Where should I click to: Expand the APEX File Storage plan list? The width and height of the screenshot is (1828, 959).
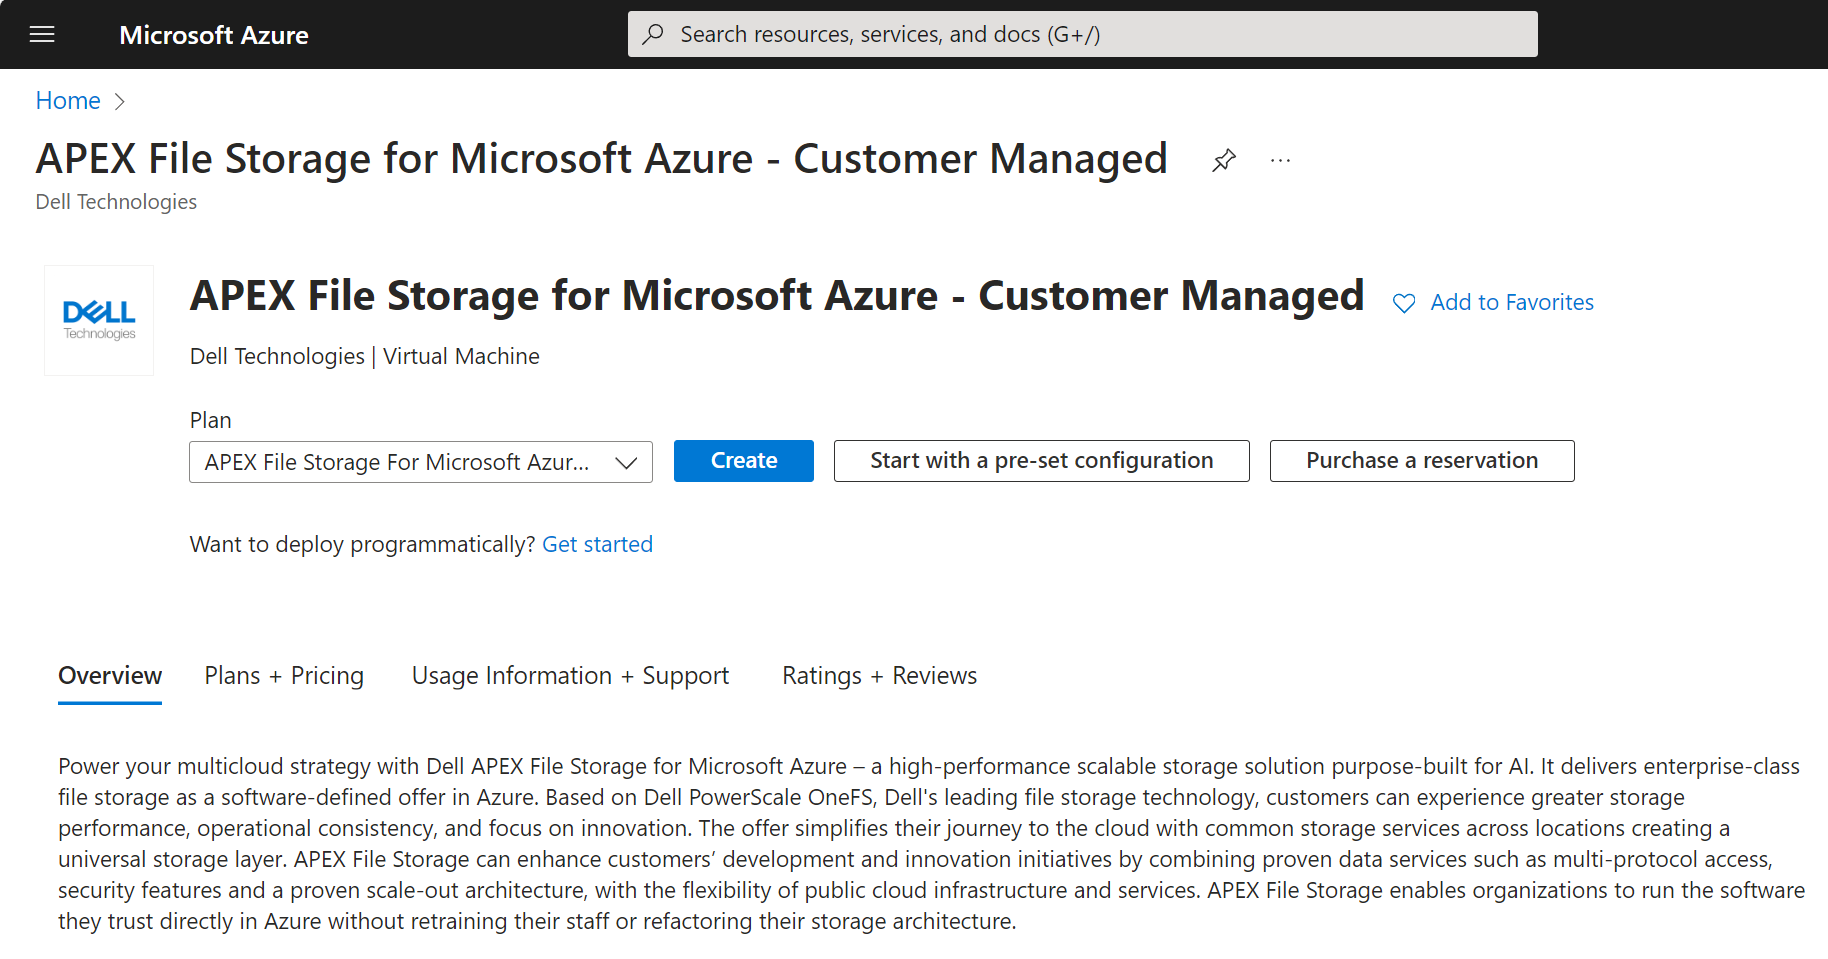(626, 461)
